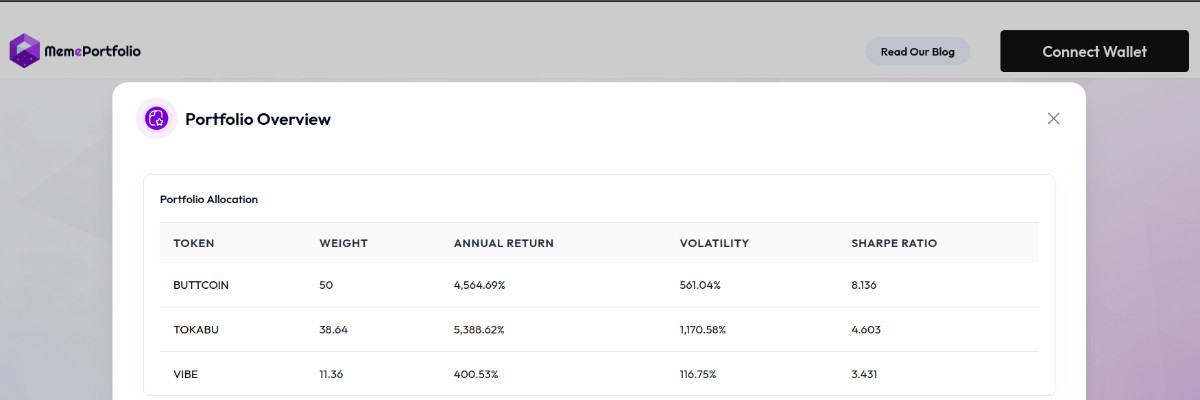Viewport: 1200px width, 400px height.
Task: Click the purple Portfolio Overview icon
Action: click(156, 119)
